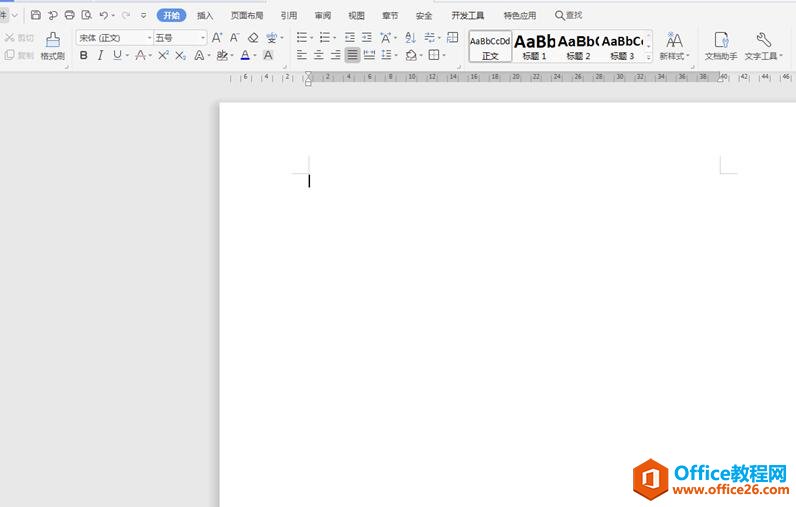Viewport: 796px width, 507px height.
Task: Click the Clear Formatting eraser icon
Action: (253, 38)
